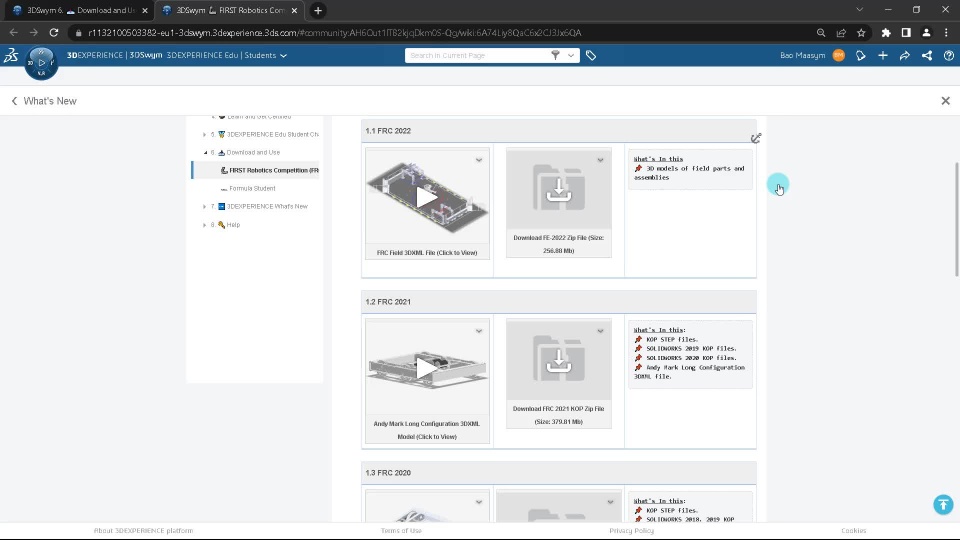Click the tag icon beside search bar
The width and height of the screenshot is (960, 540).
(591, 55)
